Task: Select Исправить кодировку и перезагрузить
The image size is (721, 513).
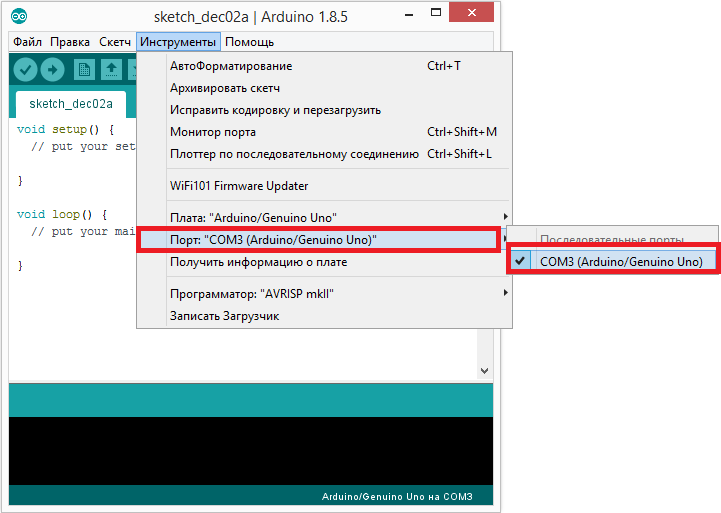Action: 325,110
